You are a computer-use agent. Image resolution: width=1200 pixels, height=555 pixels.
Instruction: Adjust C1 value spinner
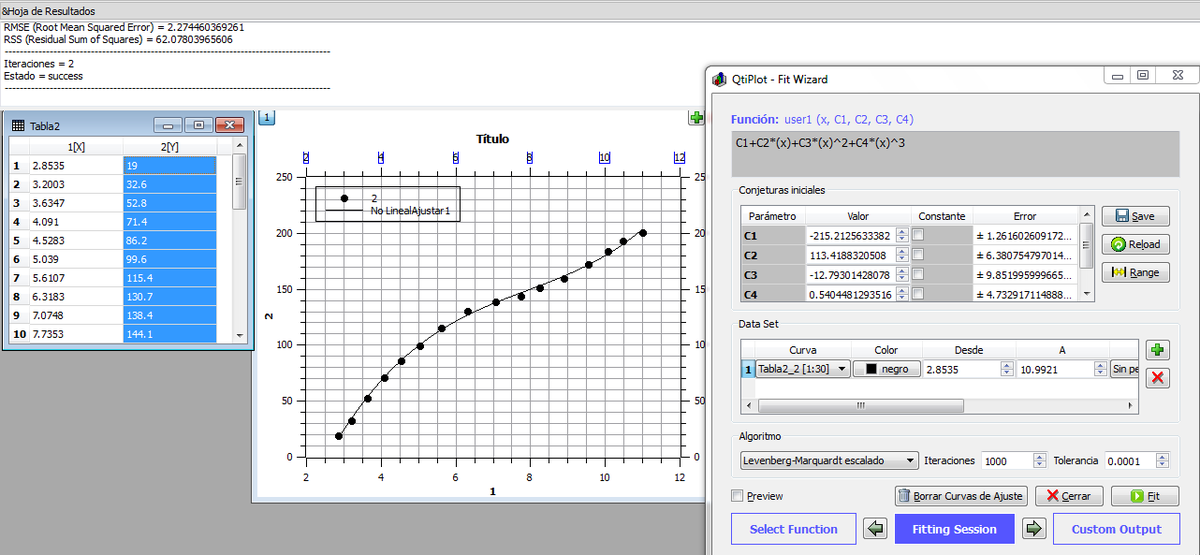902,235
